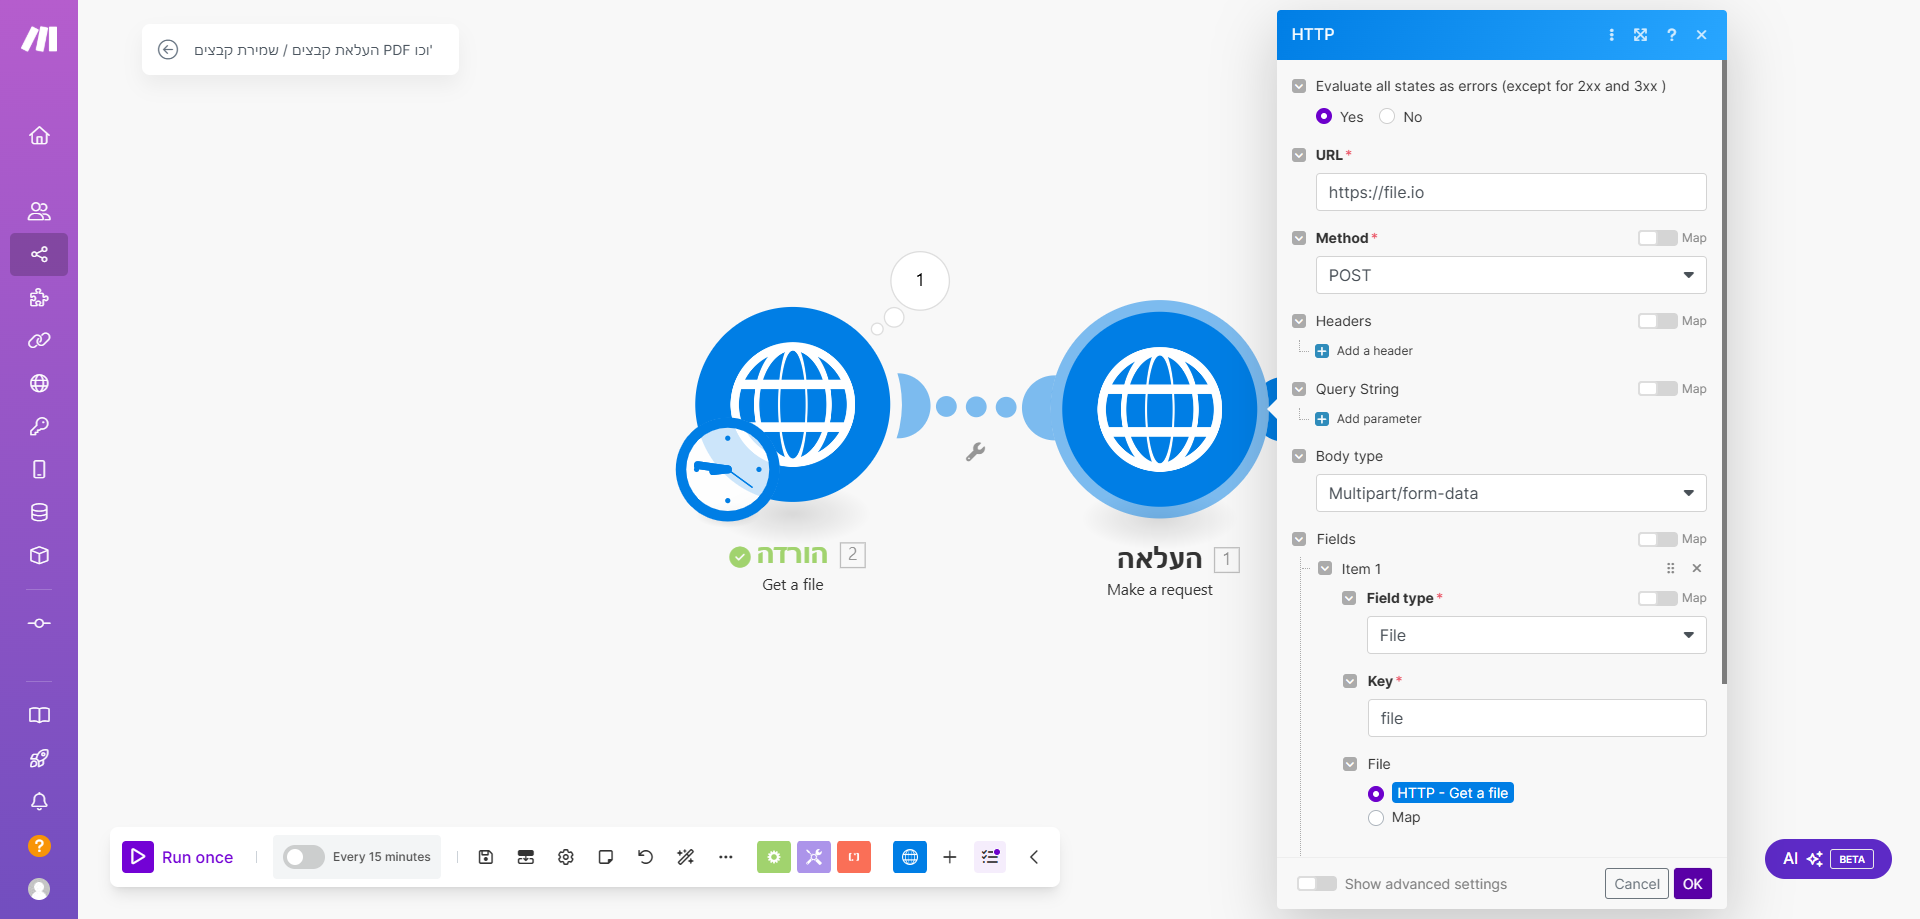Click into the URL input field
The image size is (1920, 919).
1510,192
